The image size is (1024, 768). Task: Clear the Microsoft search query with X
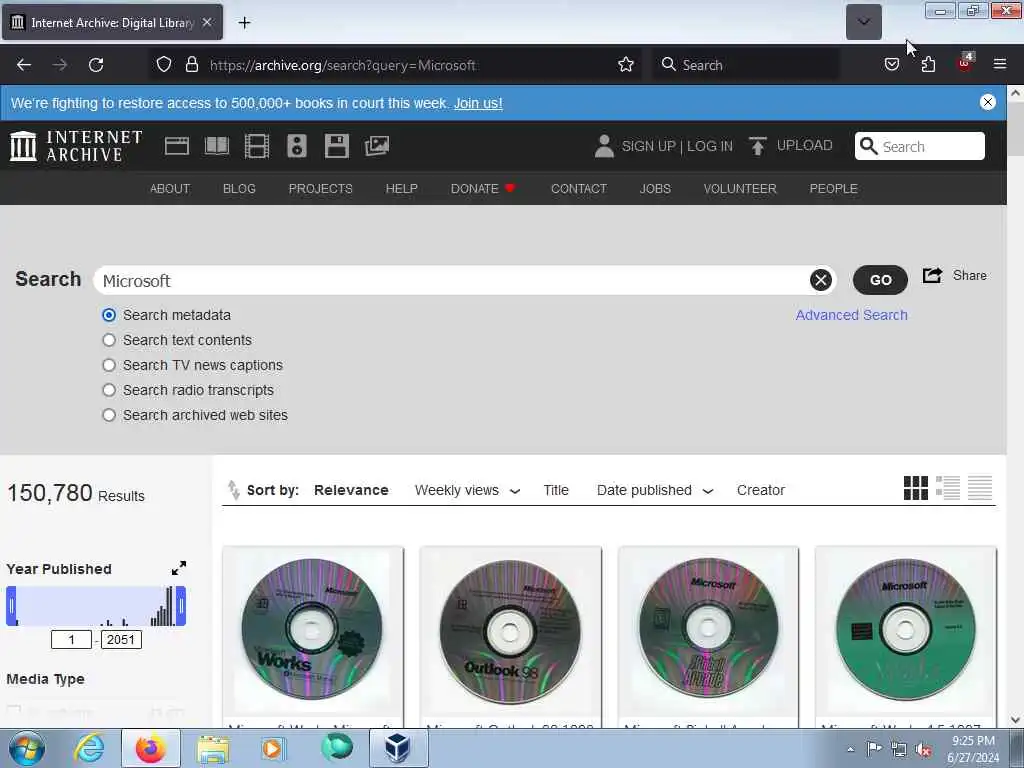(x=821, y=280)
